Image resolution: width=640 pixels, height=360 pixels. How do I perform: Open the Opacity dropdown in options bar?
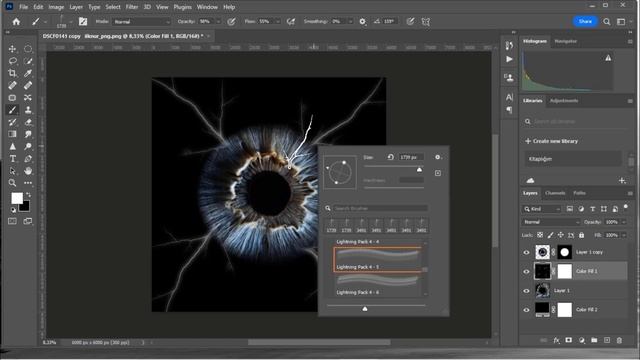pyautogui.click(x=218, y=22)
